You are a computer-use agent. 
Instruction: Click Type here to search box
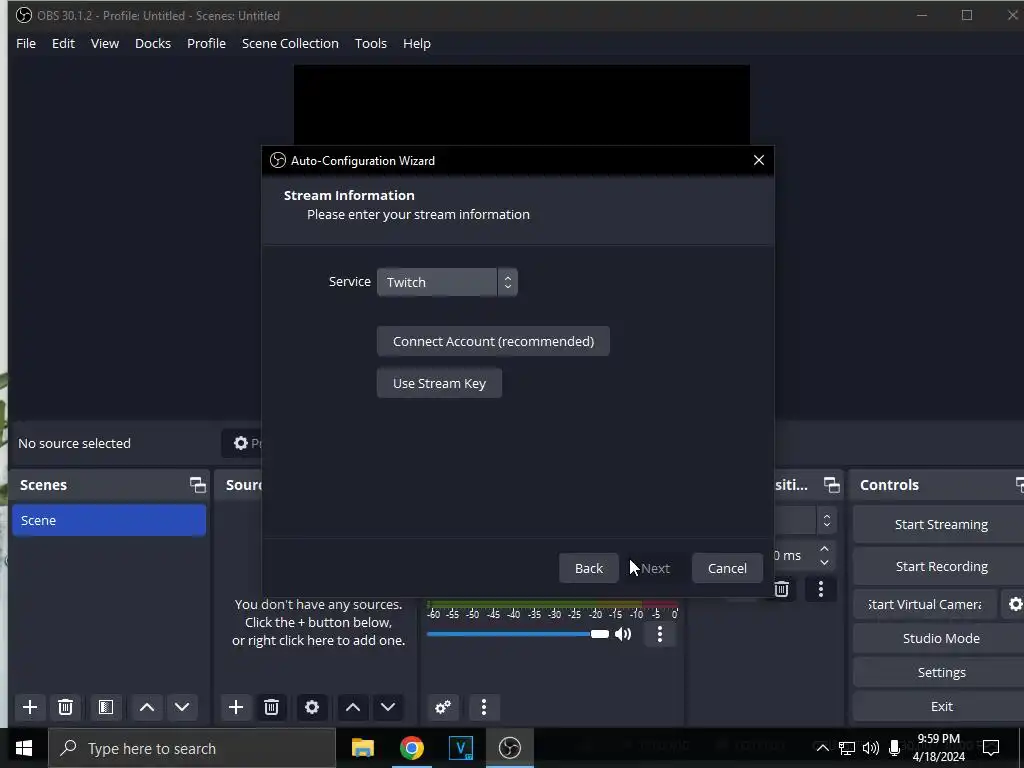tap(192, 748)
